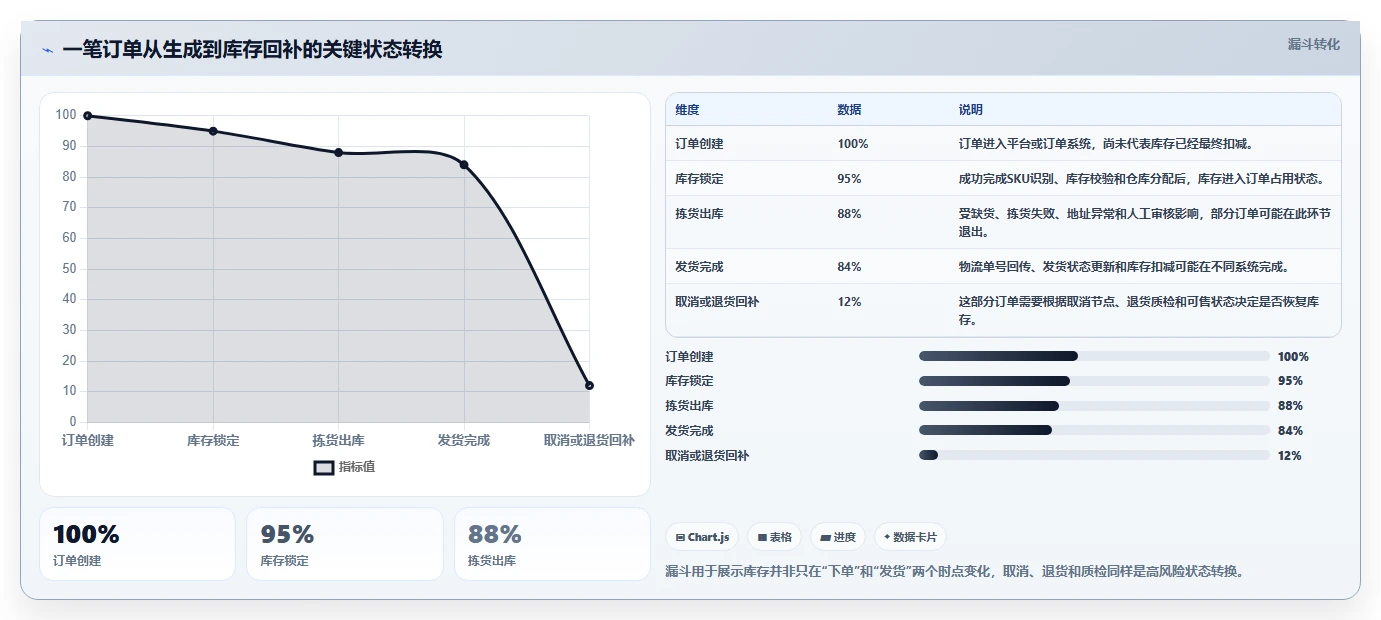1381x620 pixels.
Task: Click the 拣货出库 cell in the table
Action: pyautogui.click(x=699, y=214)
